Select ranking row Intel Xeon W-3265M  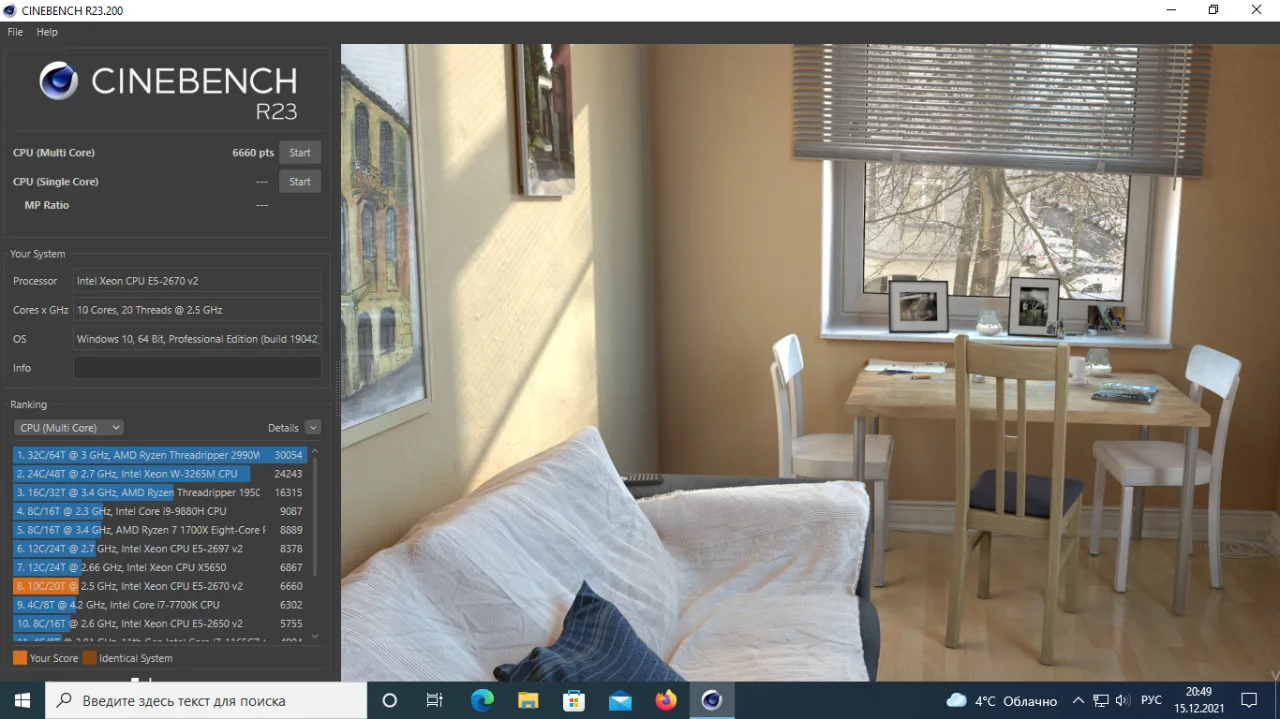[160, 474]
